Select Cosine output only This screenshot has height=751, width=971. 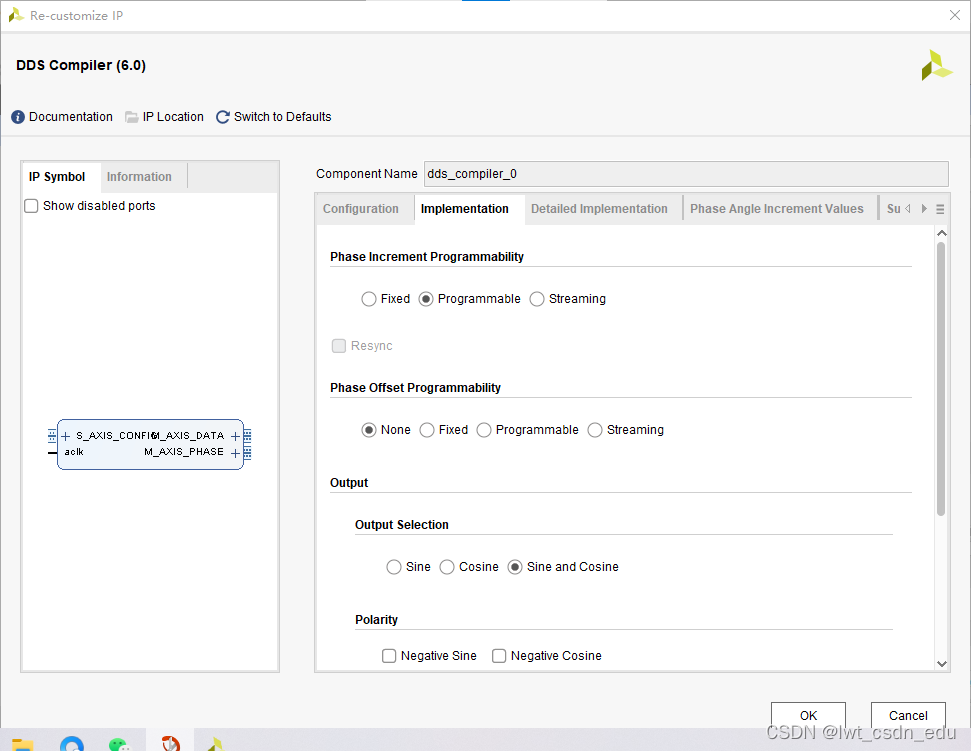tap(446, 567)
